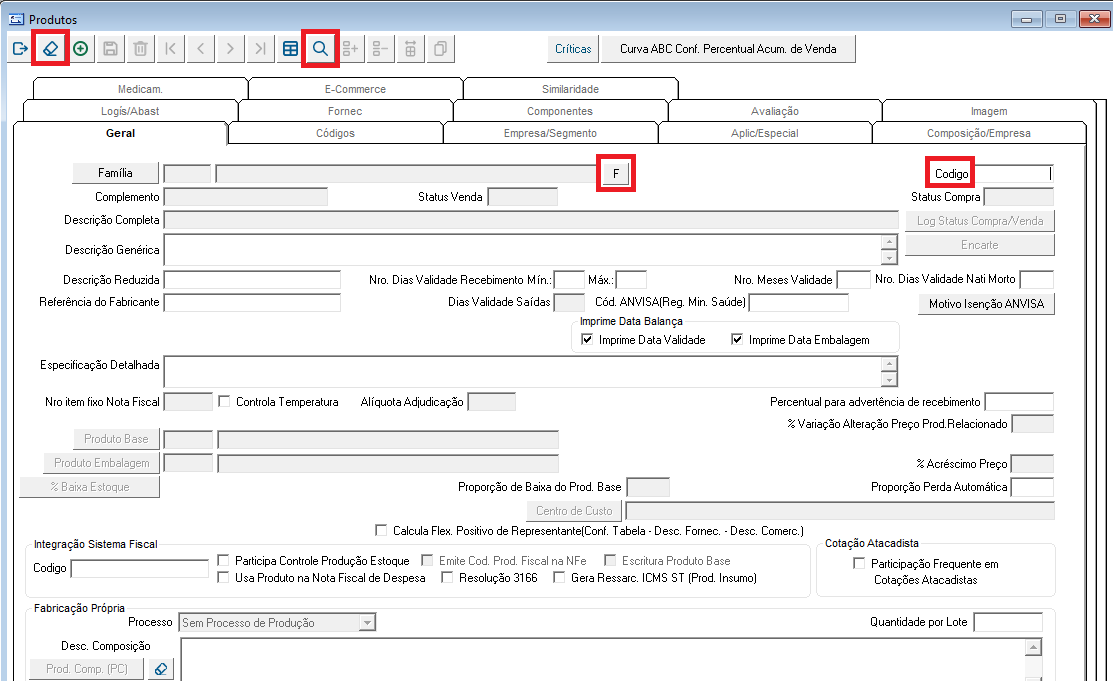Image resolution: width=1113 pixels, height=681 pixels.
Task: Click the green plus new record icon
Action: [x=81, y=48]
